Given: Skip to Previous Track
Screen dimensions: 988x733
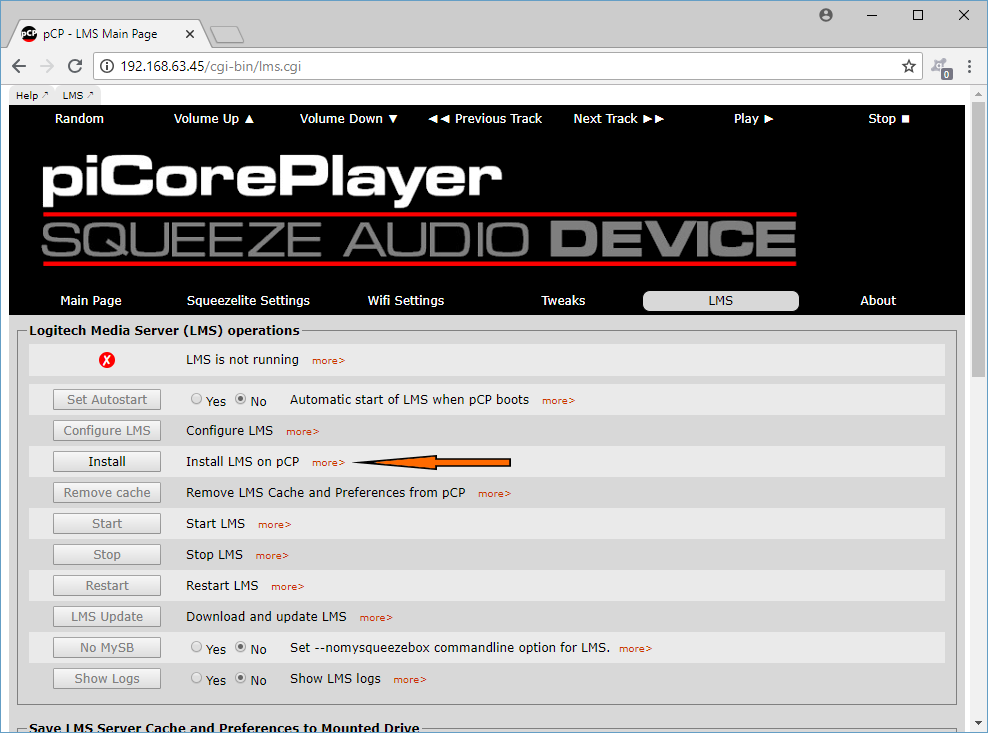Looking at the screenshot, I should 485,118.
